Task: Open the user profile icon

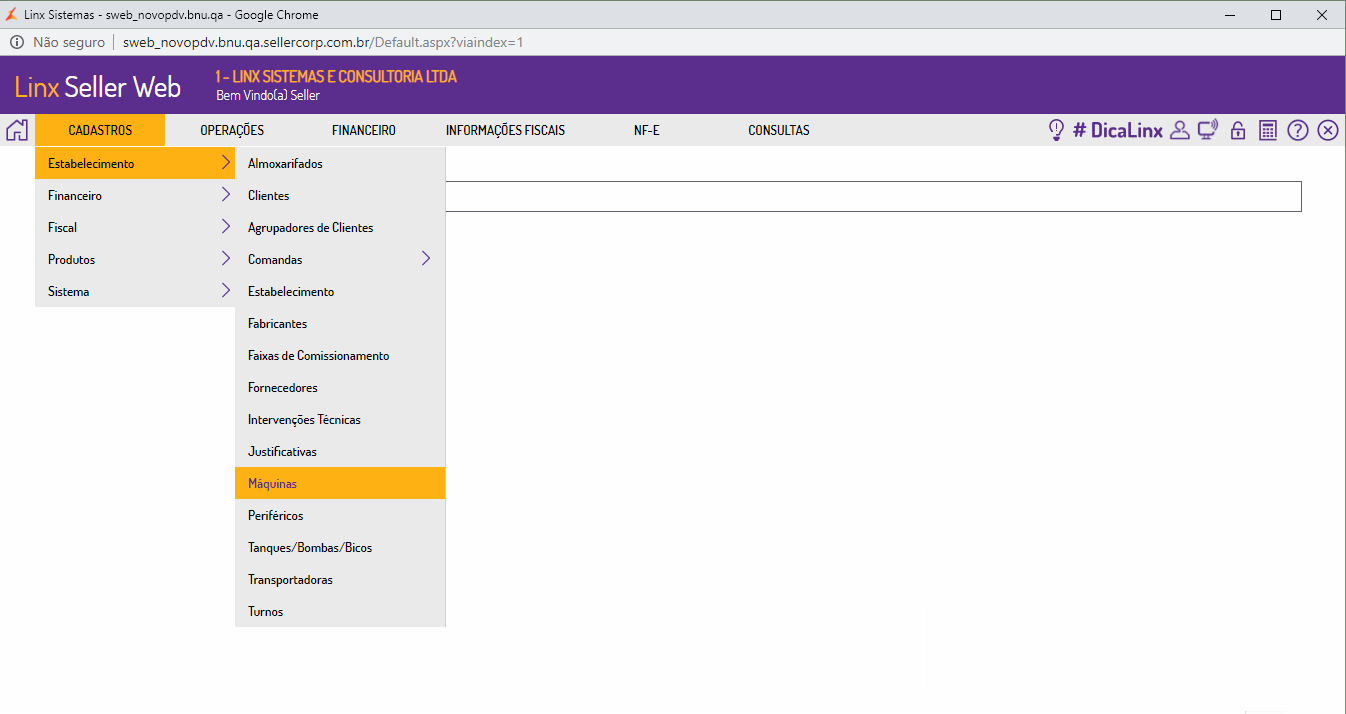Action: click(1179, 130)
